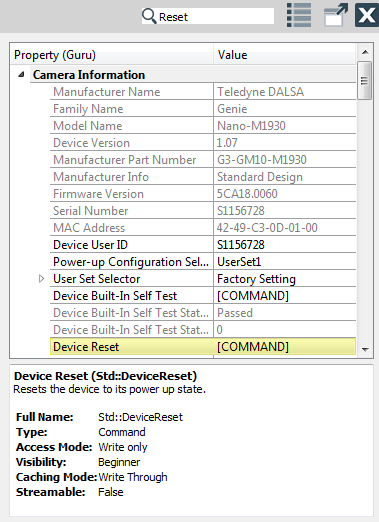
Task: Click the Value column header
Action: point(285,54)
